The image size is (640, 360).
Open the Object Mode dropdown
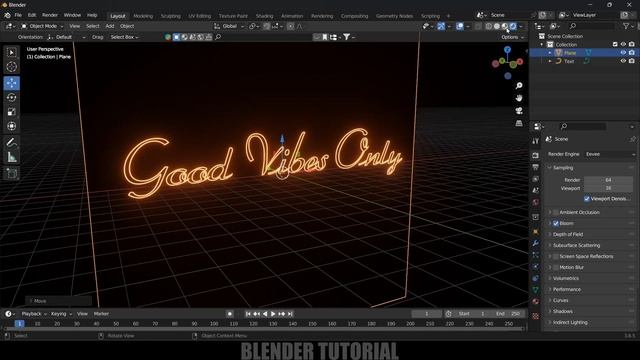(x=42, y=26)
